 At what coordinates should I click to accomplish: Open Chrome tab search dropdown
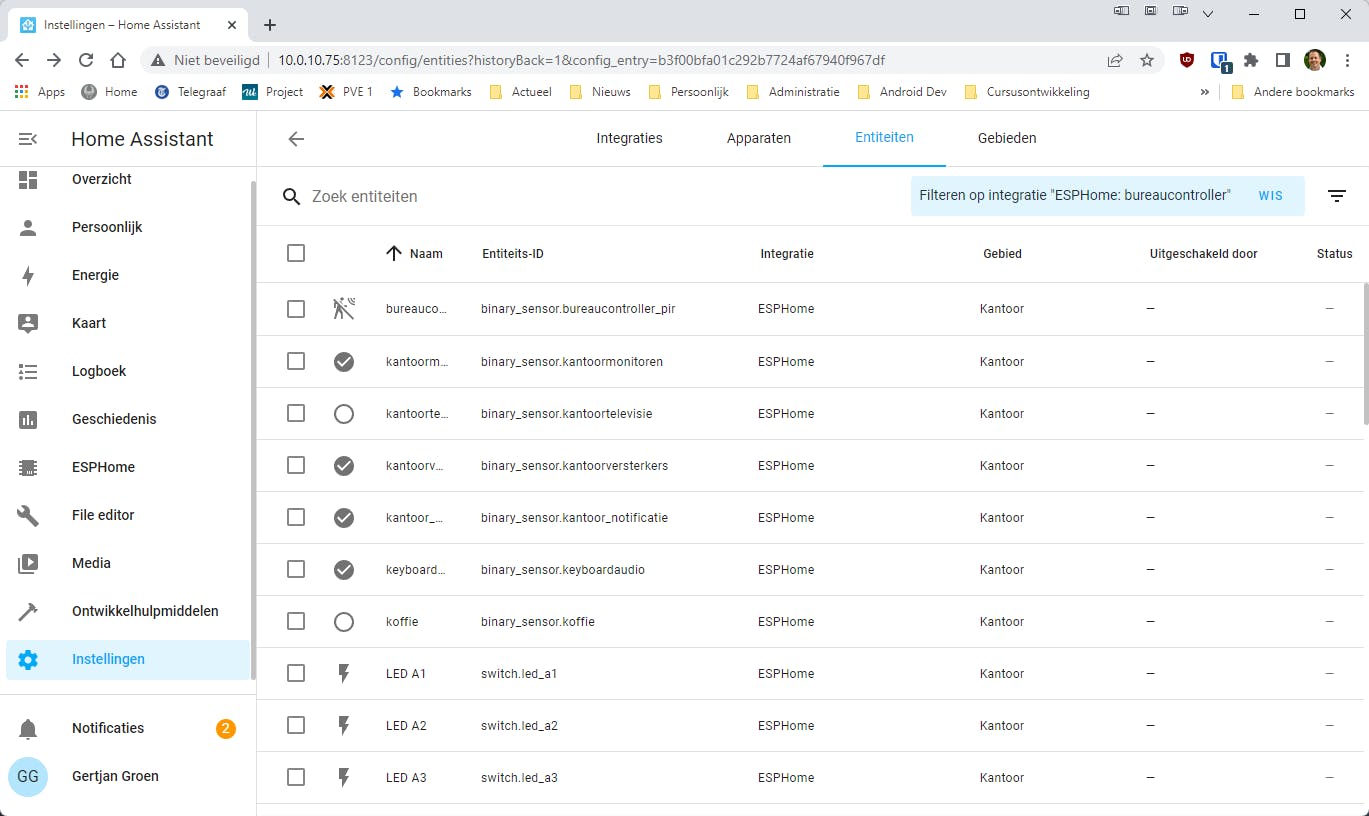tap(1208, 14)
